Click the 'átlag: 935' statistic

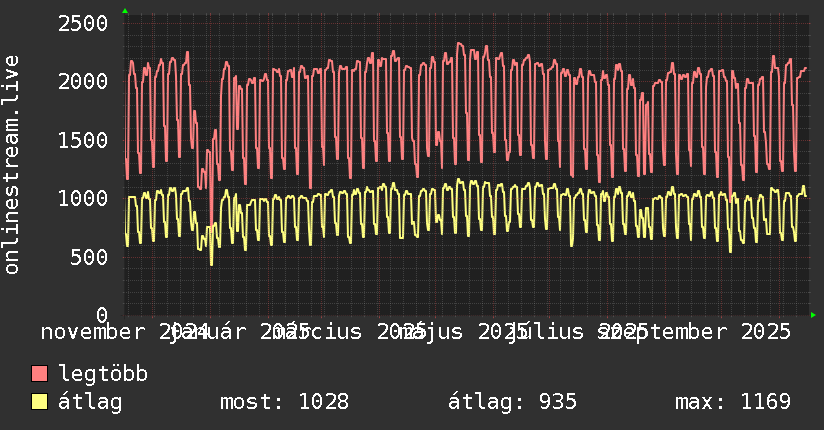coord(512,402)
